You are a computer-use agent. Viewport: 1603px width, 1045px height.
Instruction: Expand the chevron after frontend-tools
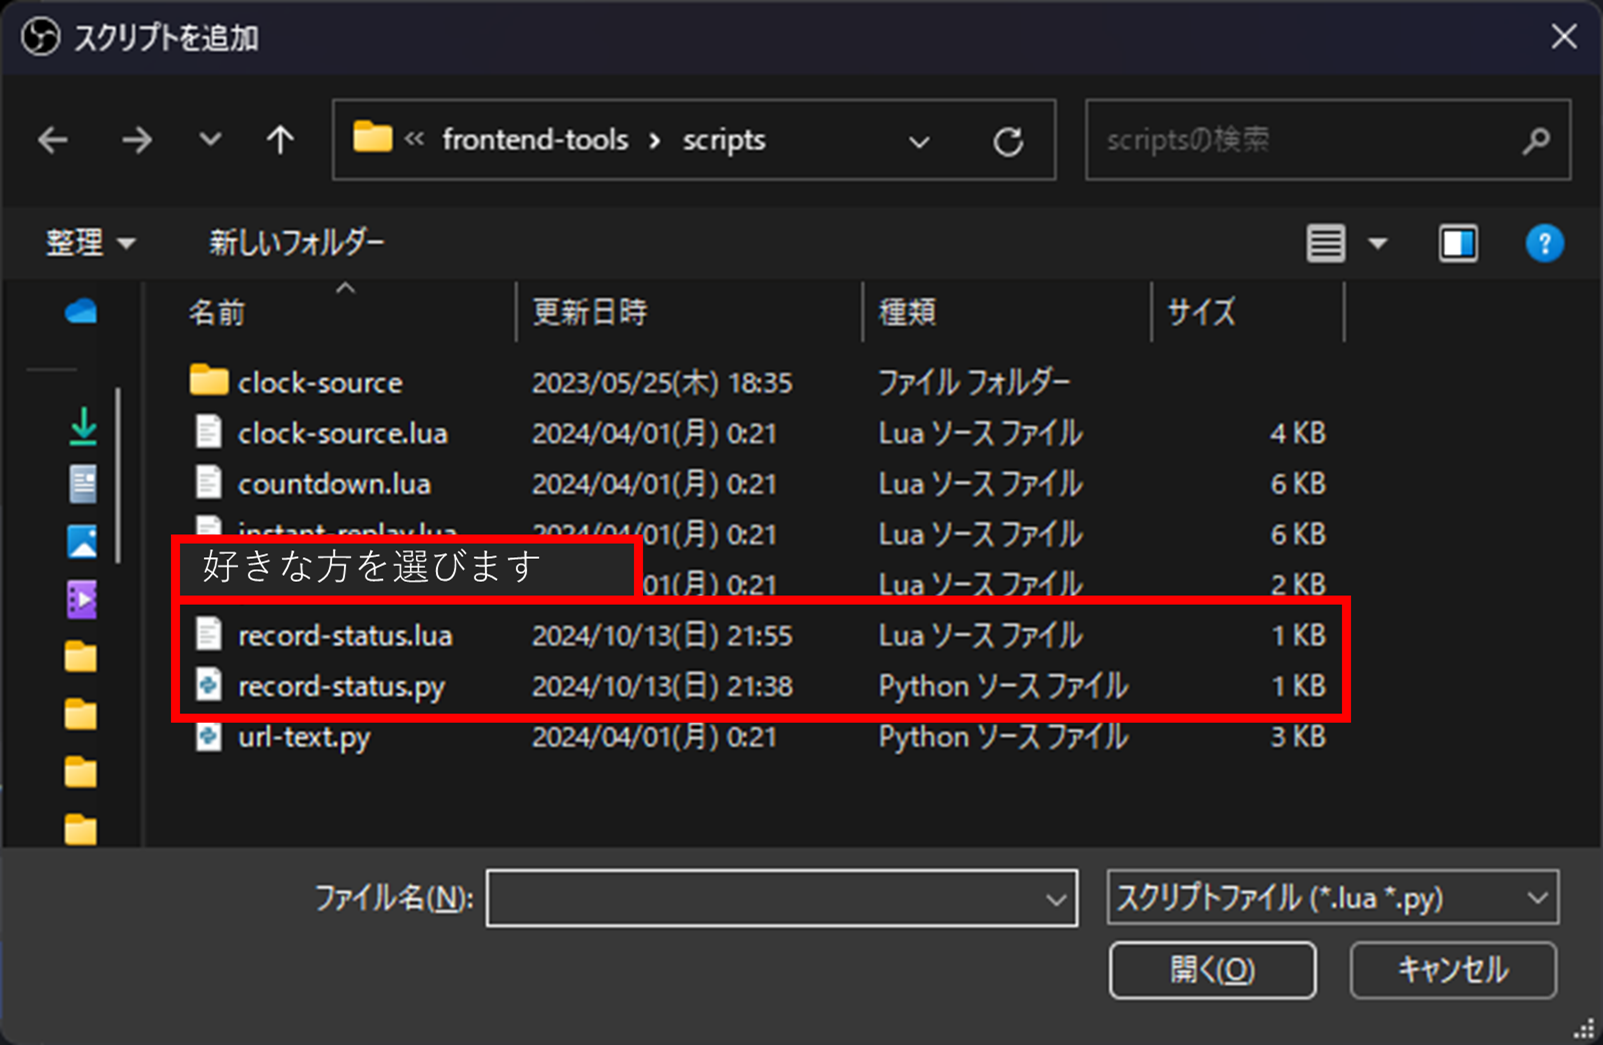tap(655, 140)
